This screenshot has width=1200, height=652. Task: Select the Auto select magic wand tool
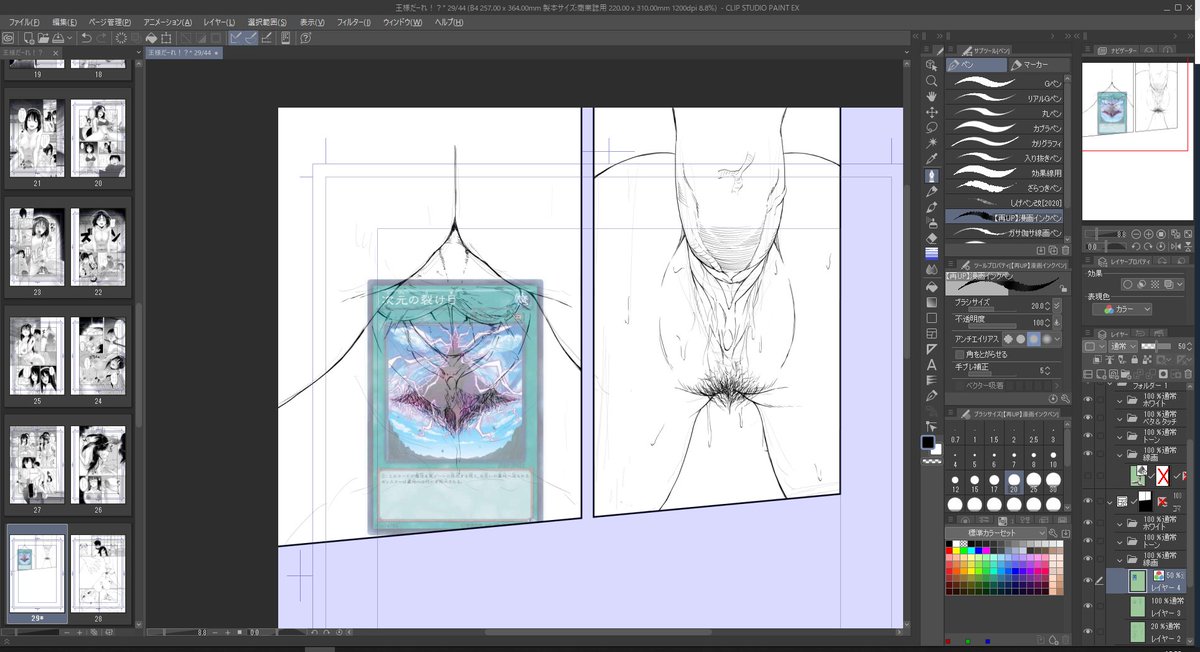point(932,143)
